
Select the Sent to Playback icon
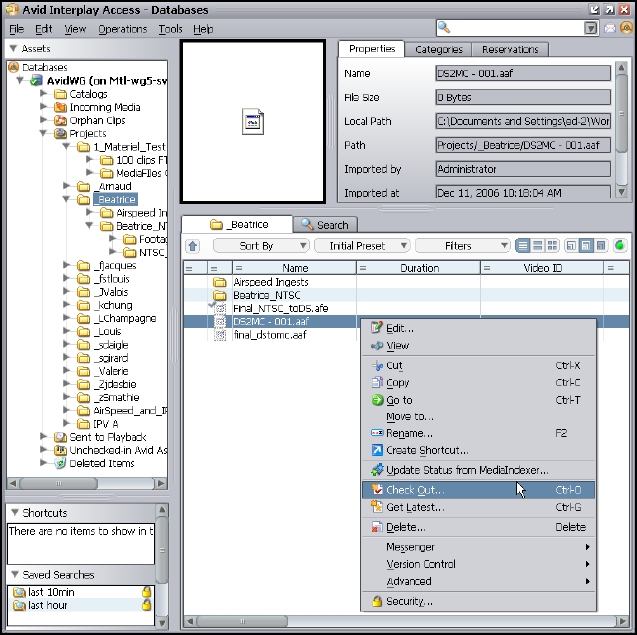click(x=60, y=437)
